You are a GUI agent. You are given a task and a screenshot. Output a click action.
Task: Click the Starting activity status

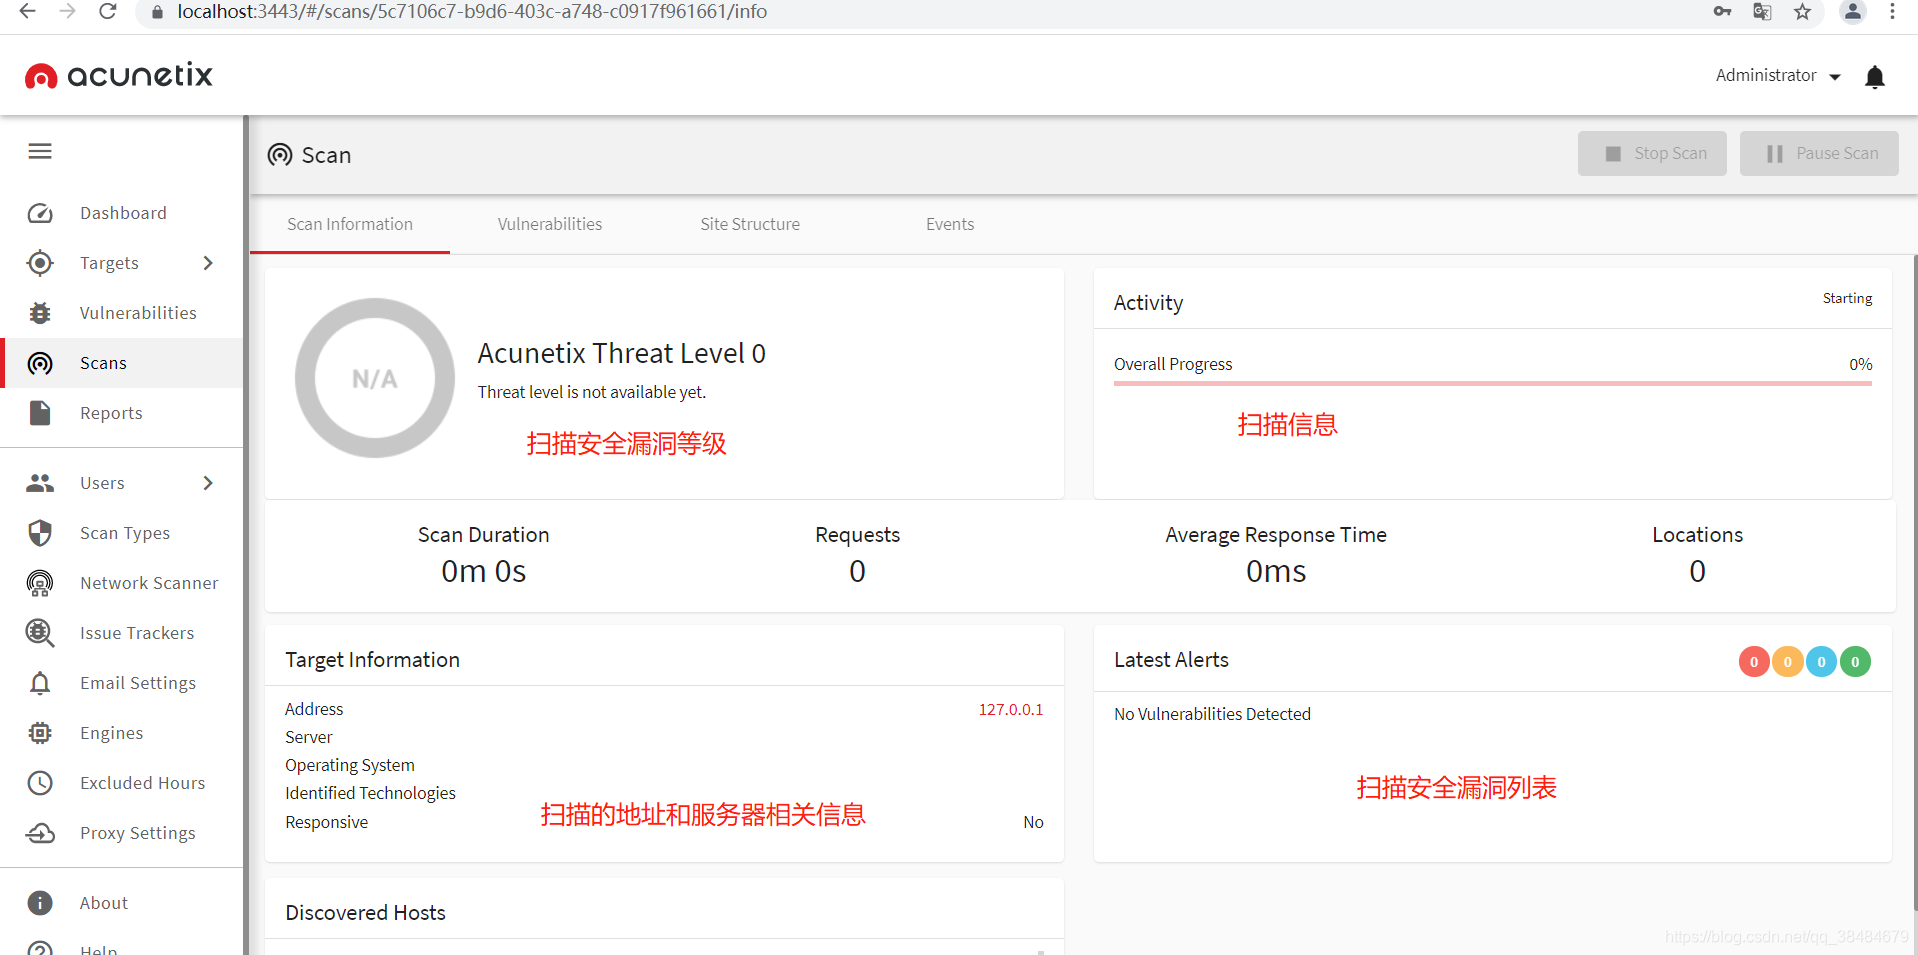click(x=1847, y=298)
